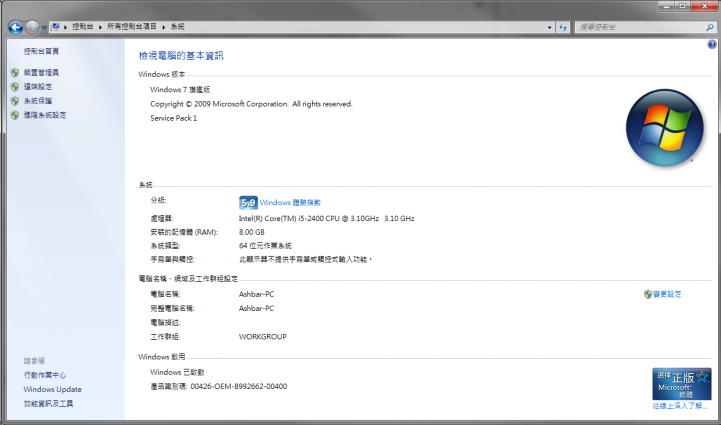Screen dimensions: 721x425
Task: Open Windows 體驗指數 link
Action: click(x=290, y=202)
